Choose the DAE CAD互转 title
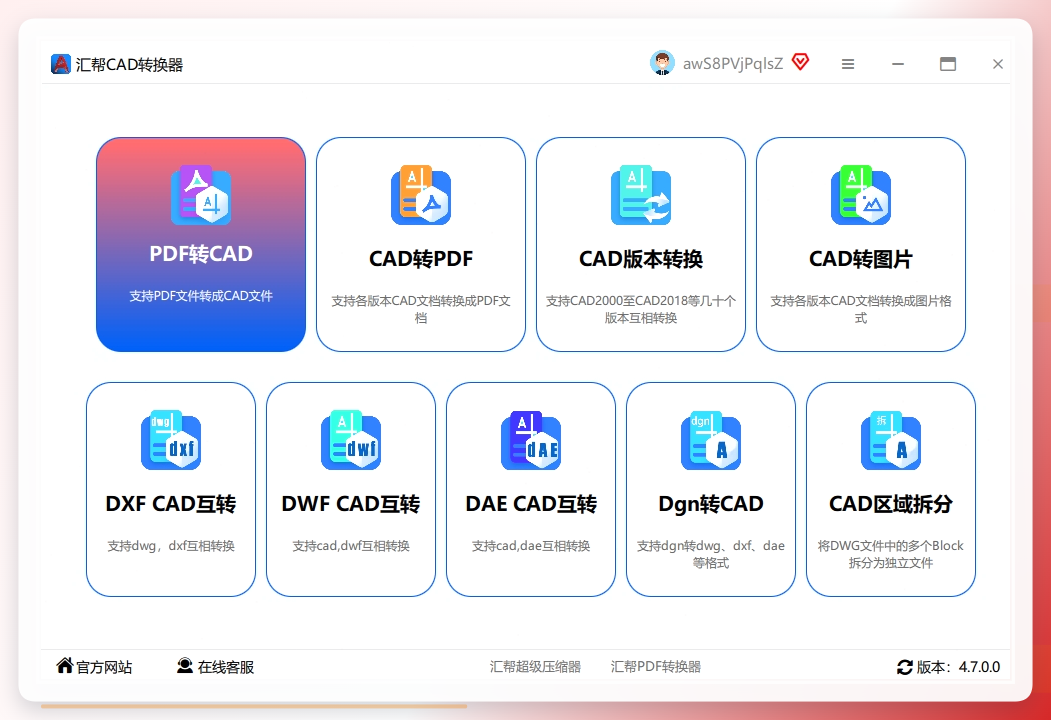 [531, 504]
